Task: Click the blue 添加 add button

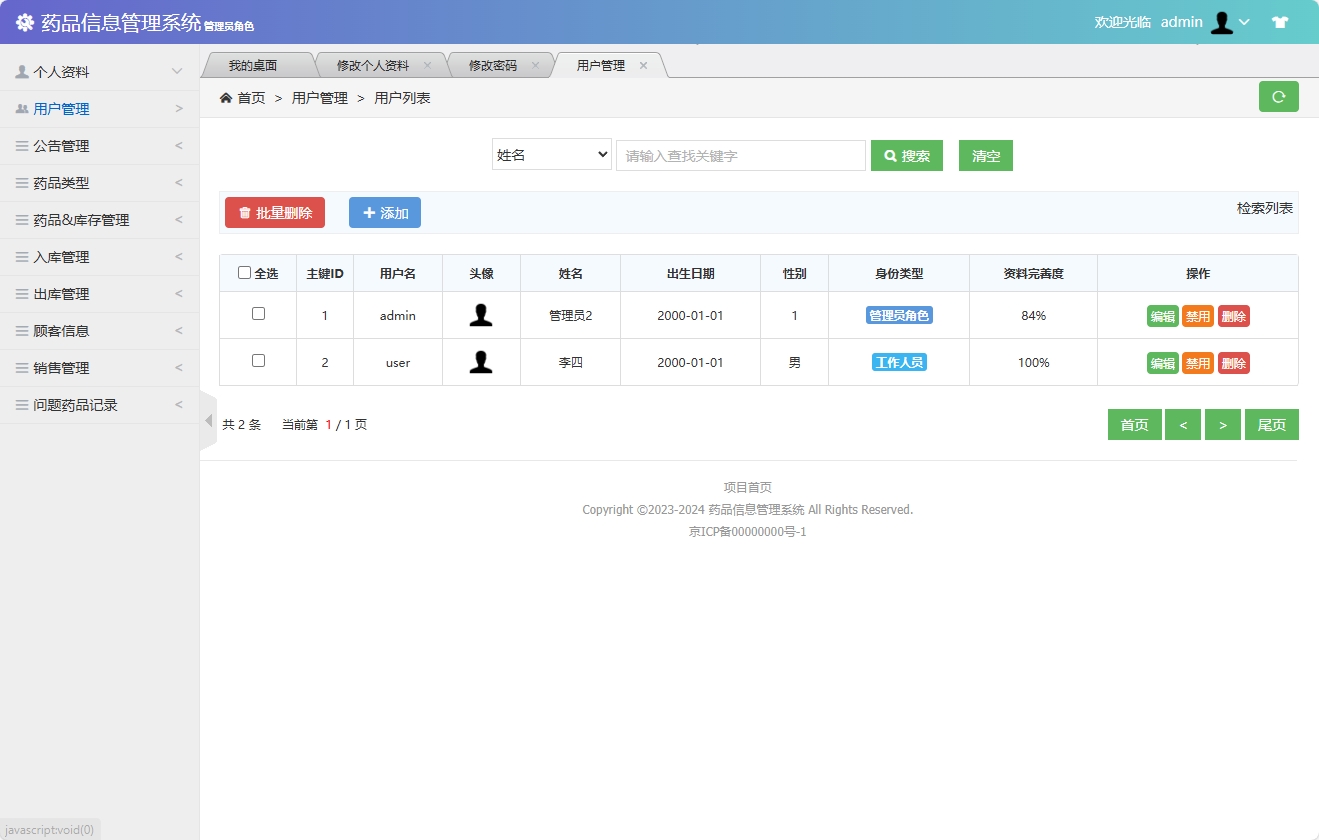Action: (x=384, y=212)
